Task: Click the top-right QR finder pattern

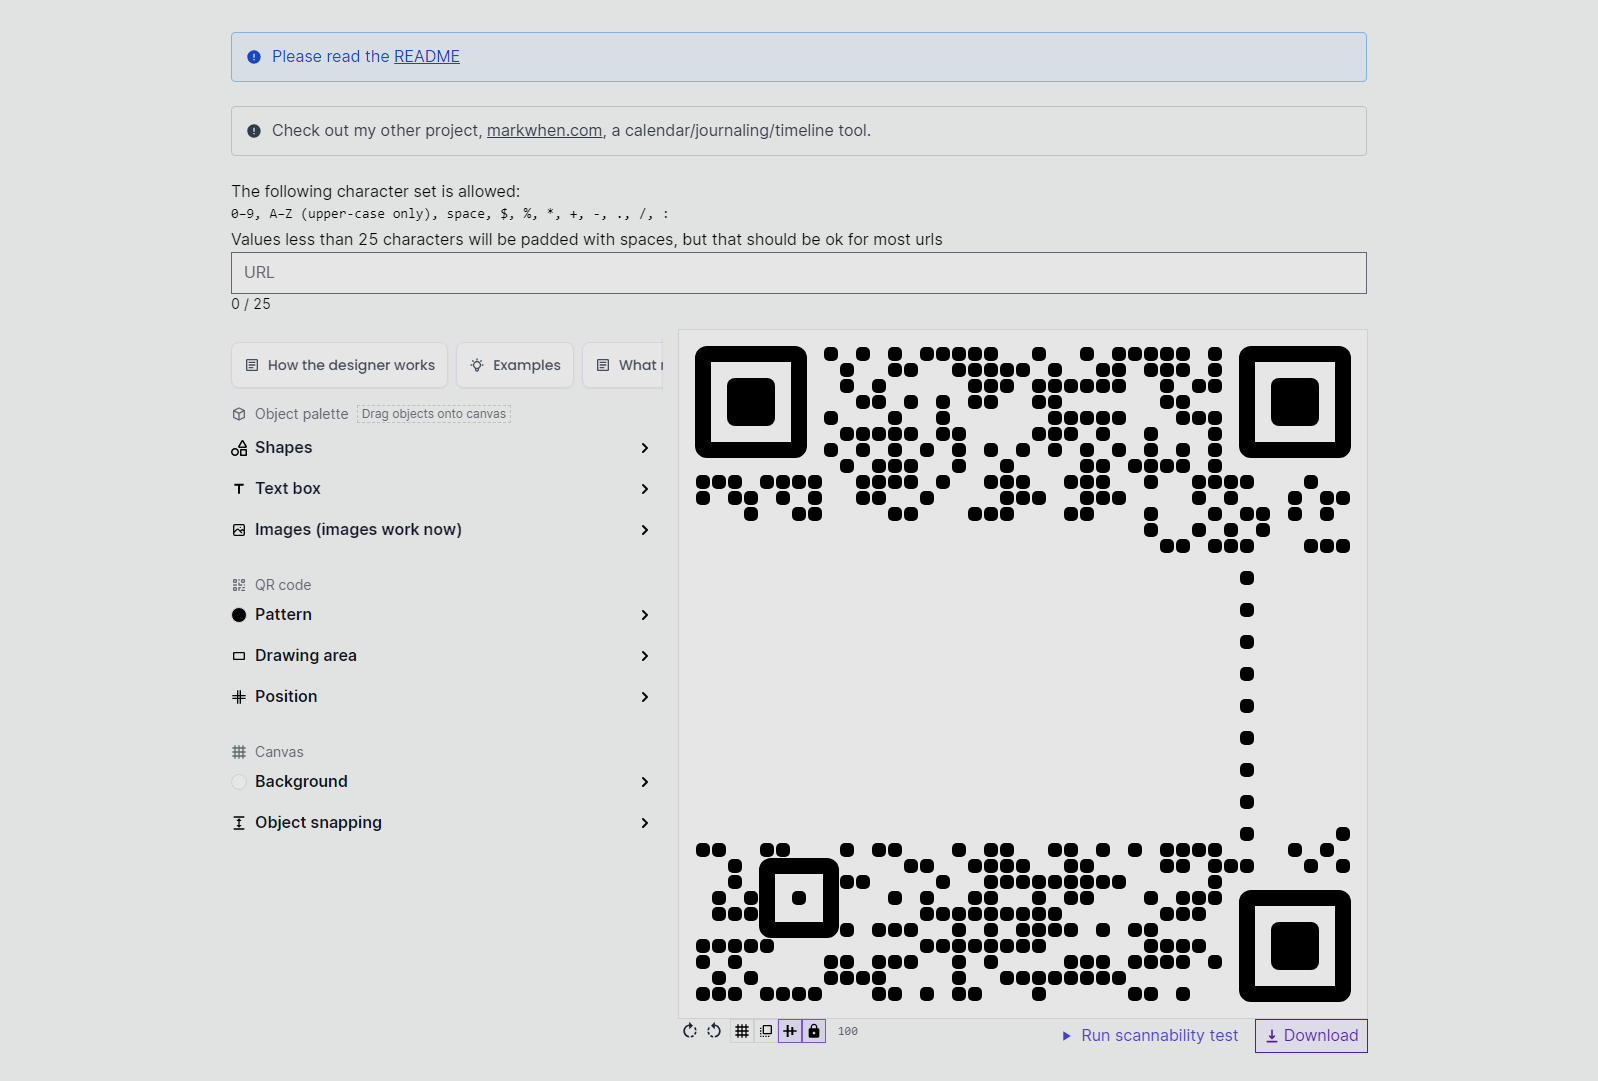Action: 1295,402
